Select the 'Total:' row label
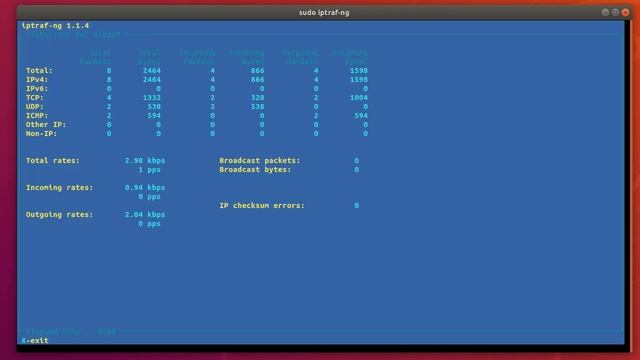This screenshot has height=360, width=640. point(39,71)
